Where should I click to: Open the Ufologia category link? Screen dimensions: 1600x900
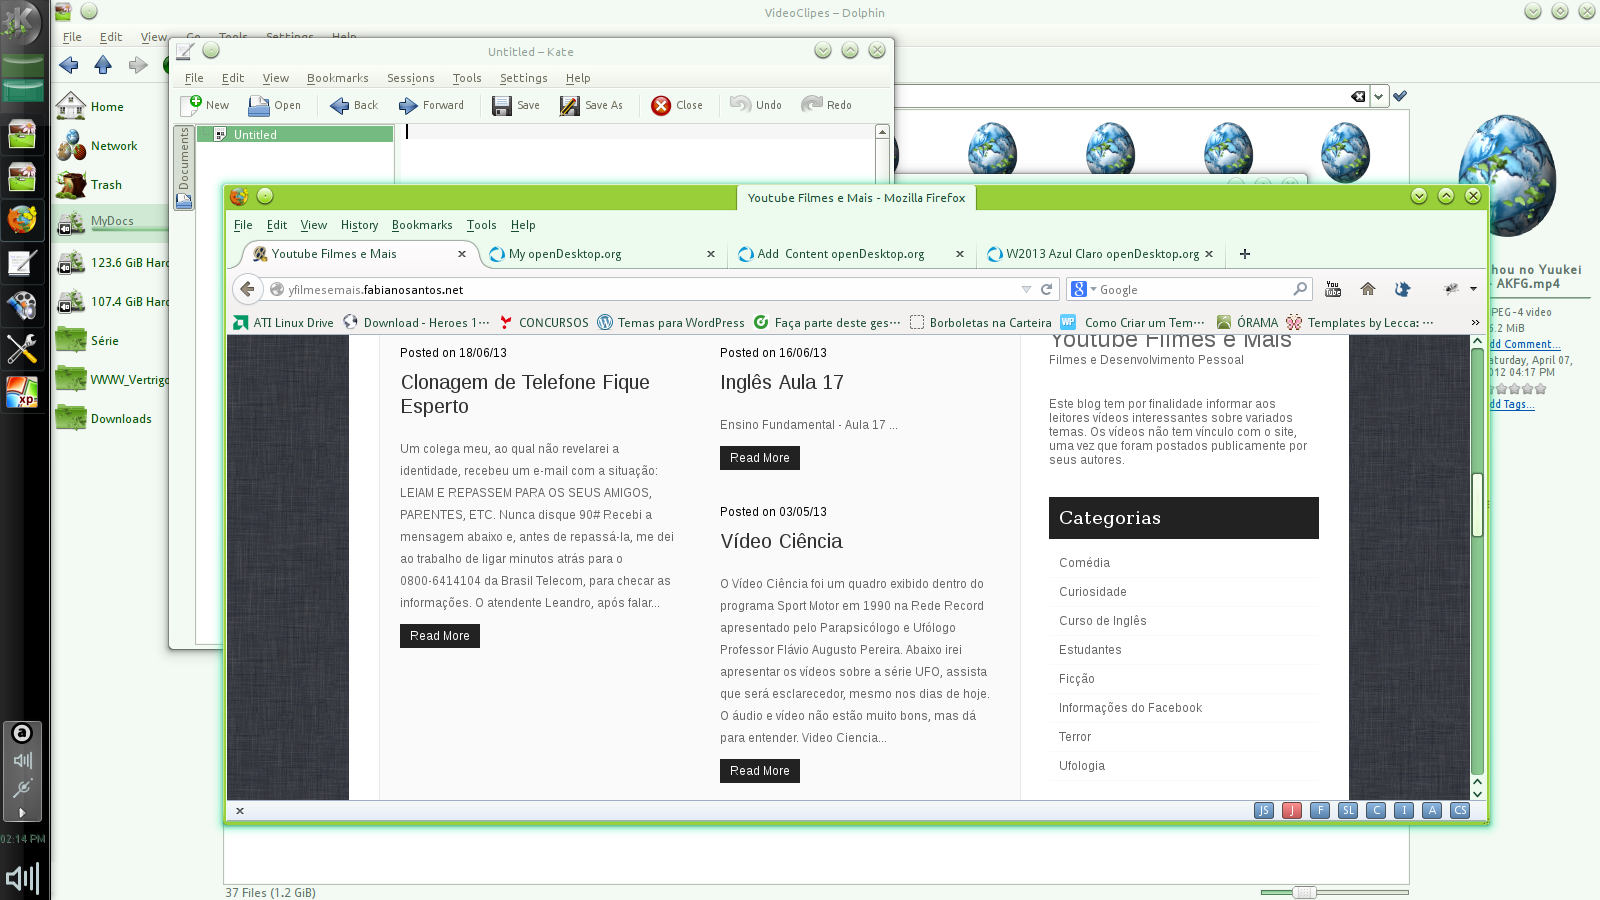coord(1082,766)
